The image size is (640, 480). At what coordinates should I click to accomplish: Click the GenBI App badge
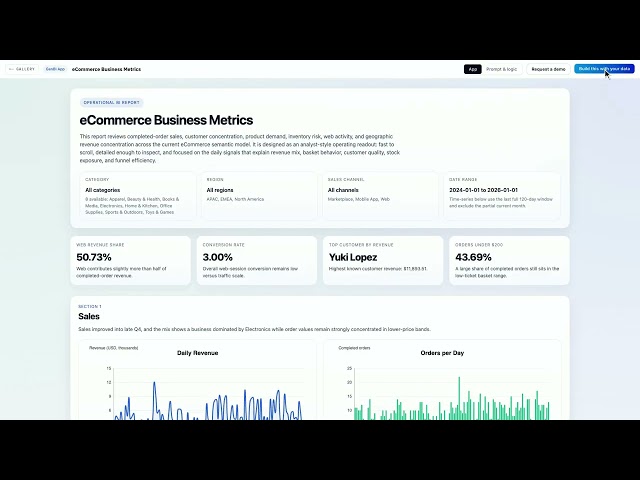(x=55, y=69)
